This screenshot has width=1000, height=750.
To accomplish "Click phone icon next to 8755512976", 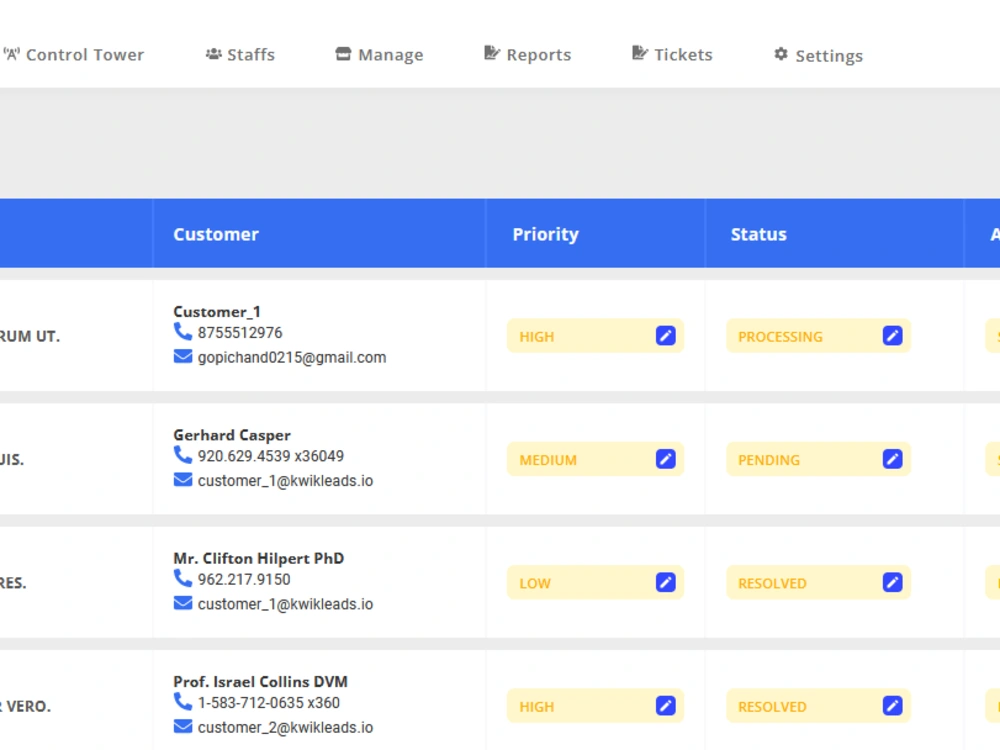I will point(182,332).
